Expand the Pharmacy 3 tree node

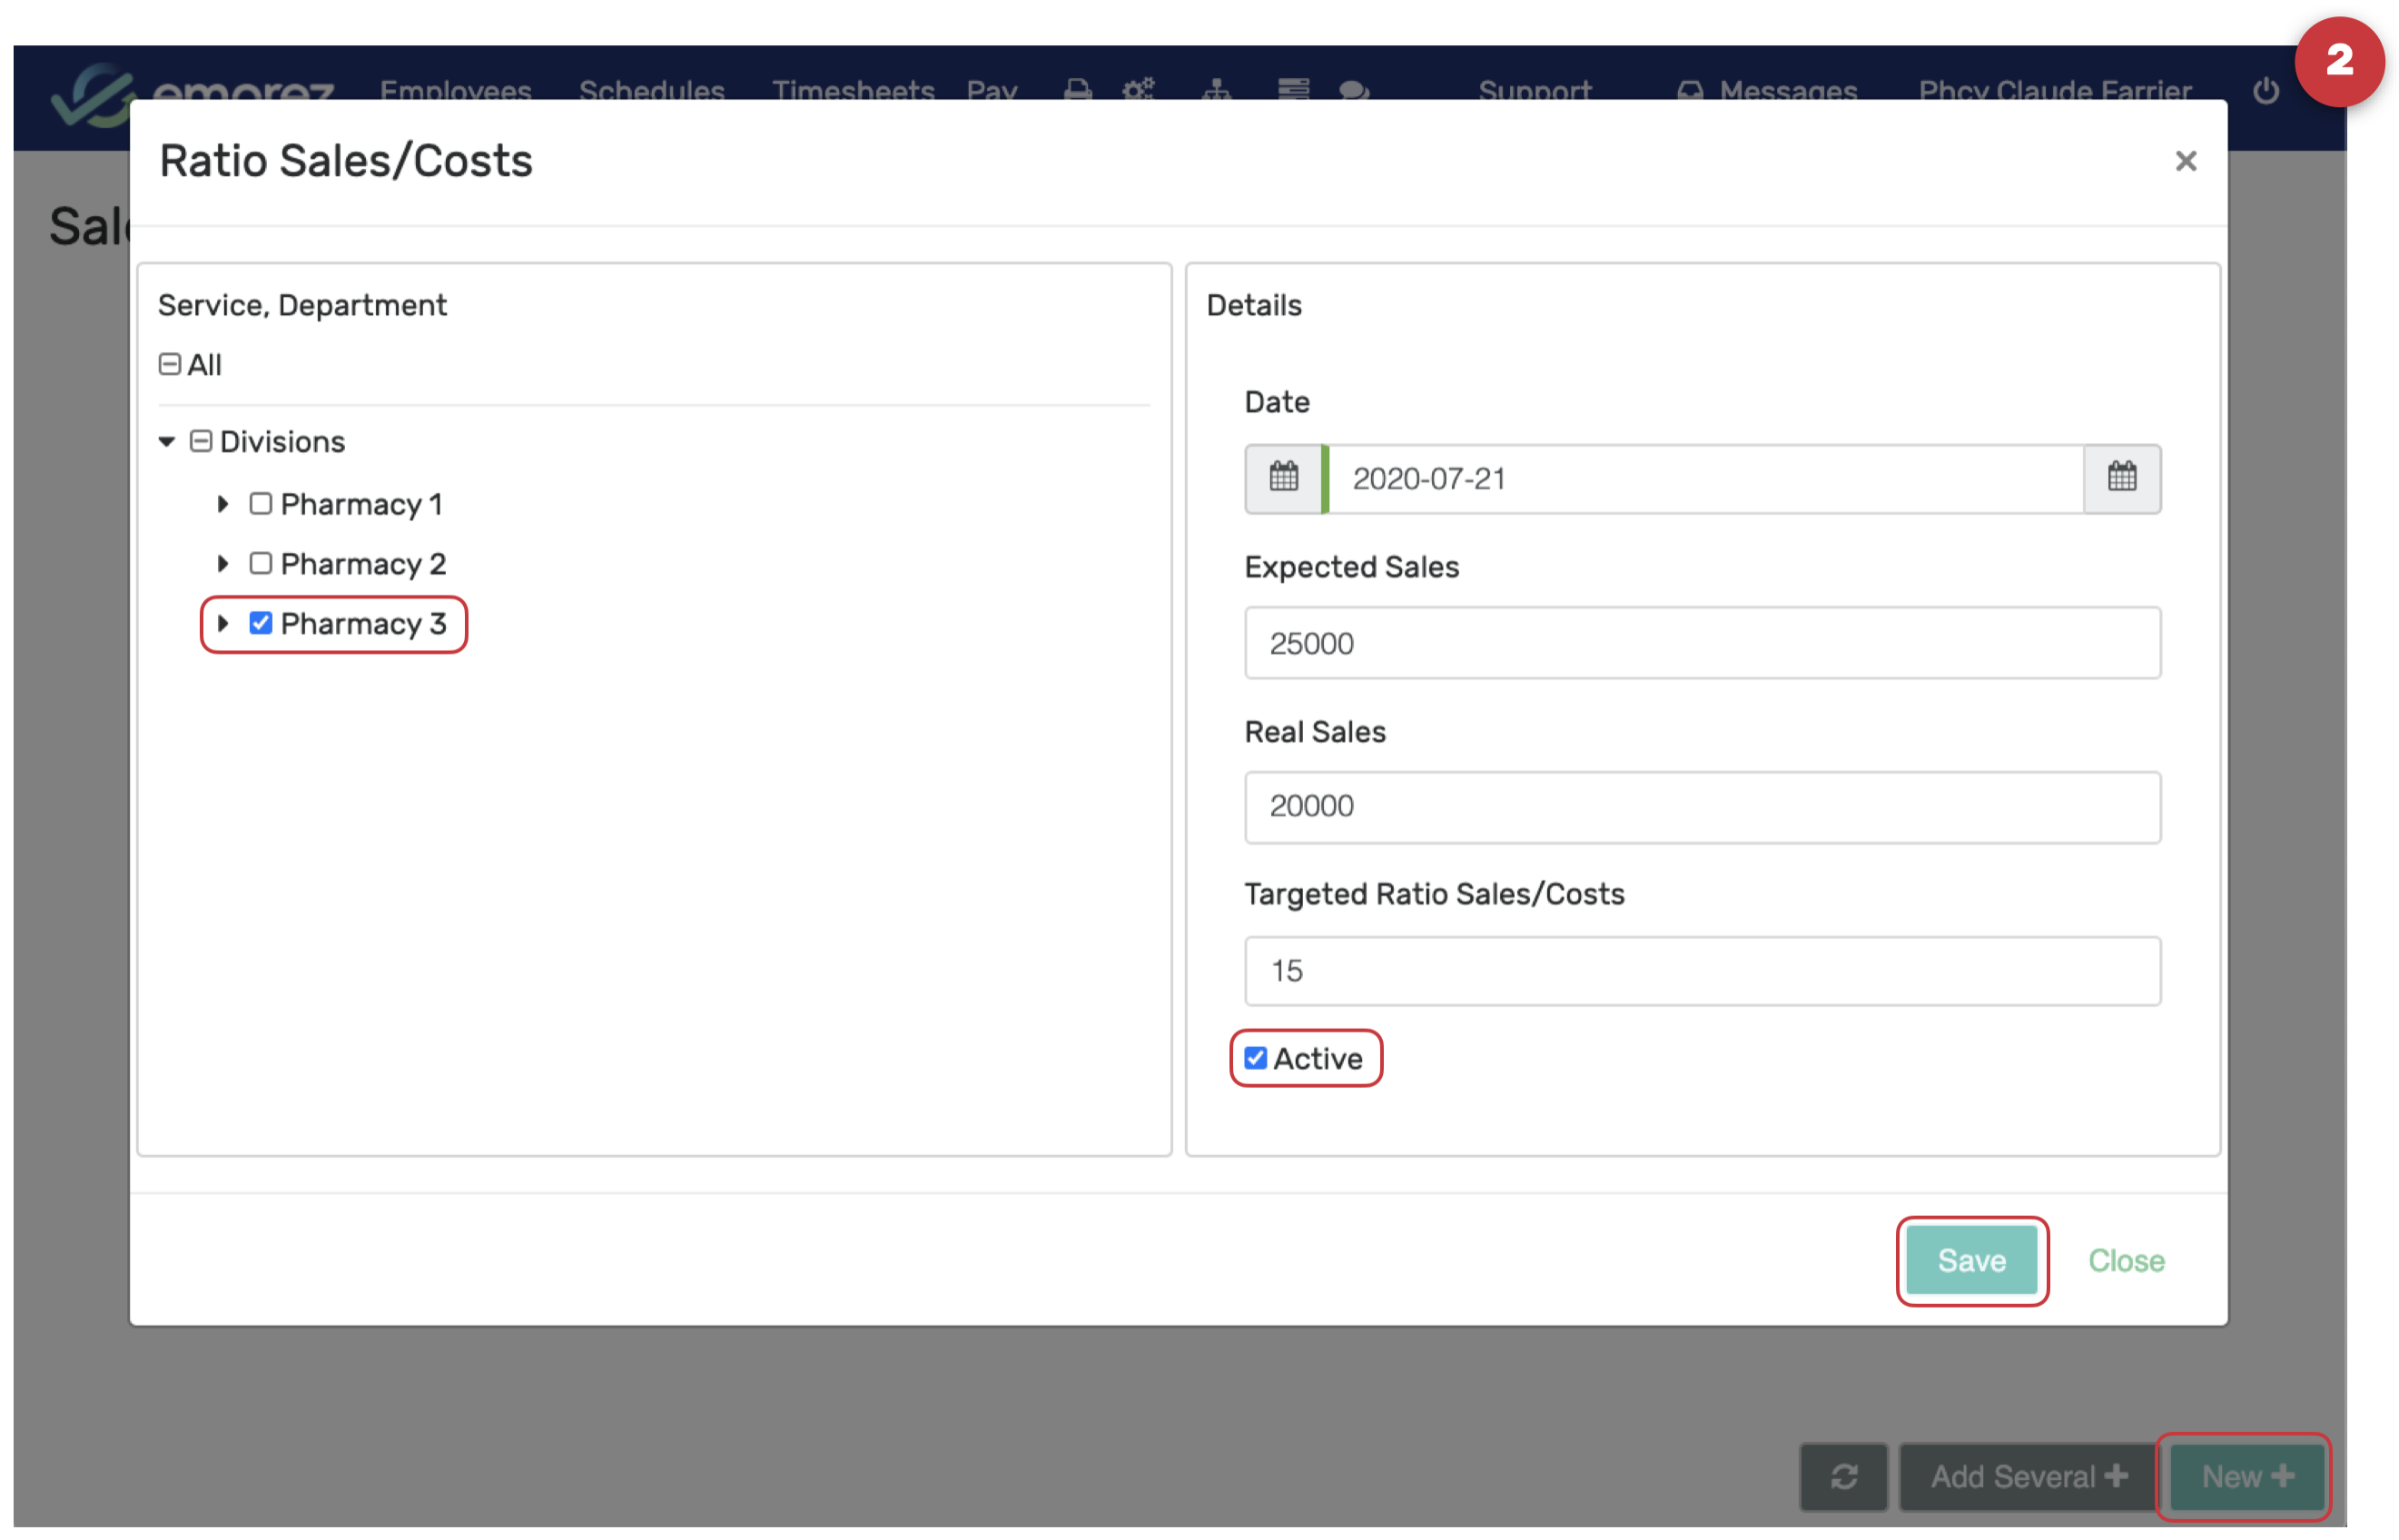coord(223,623)
